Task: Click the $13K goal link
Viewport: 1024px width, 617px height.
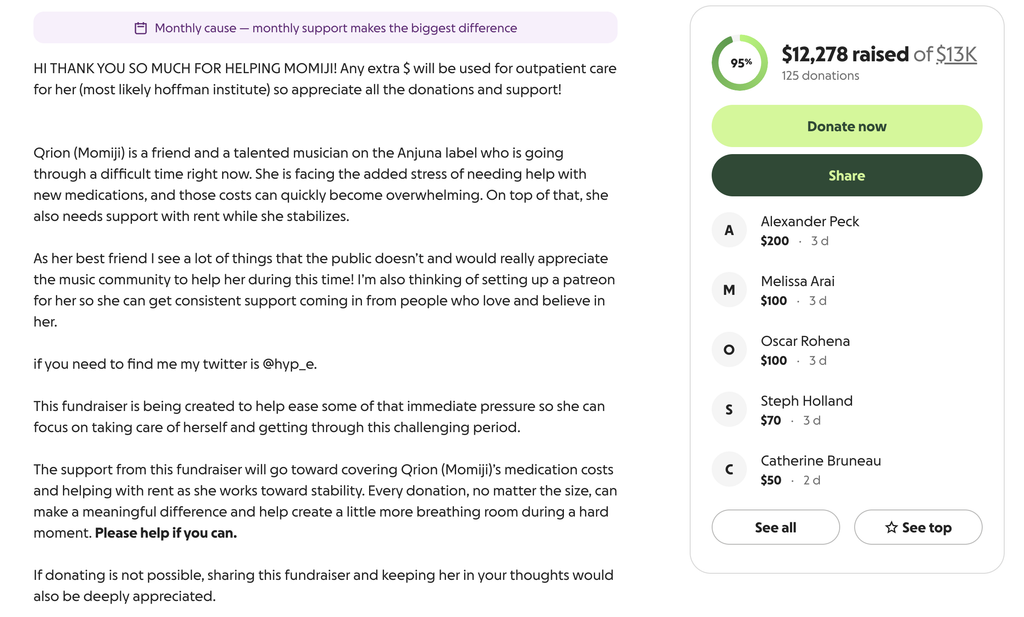Action: pyautogui.click(x=956, y=54)
